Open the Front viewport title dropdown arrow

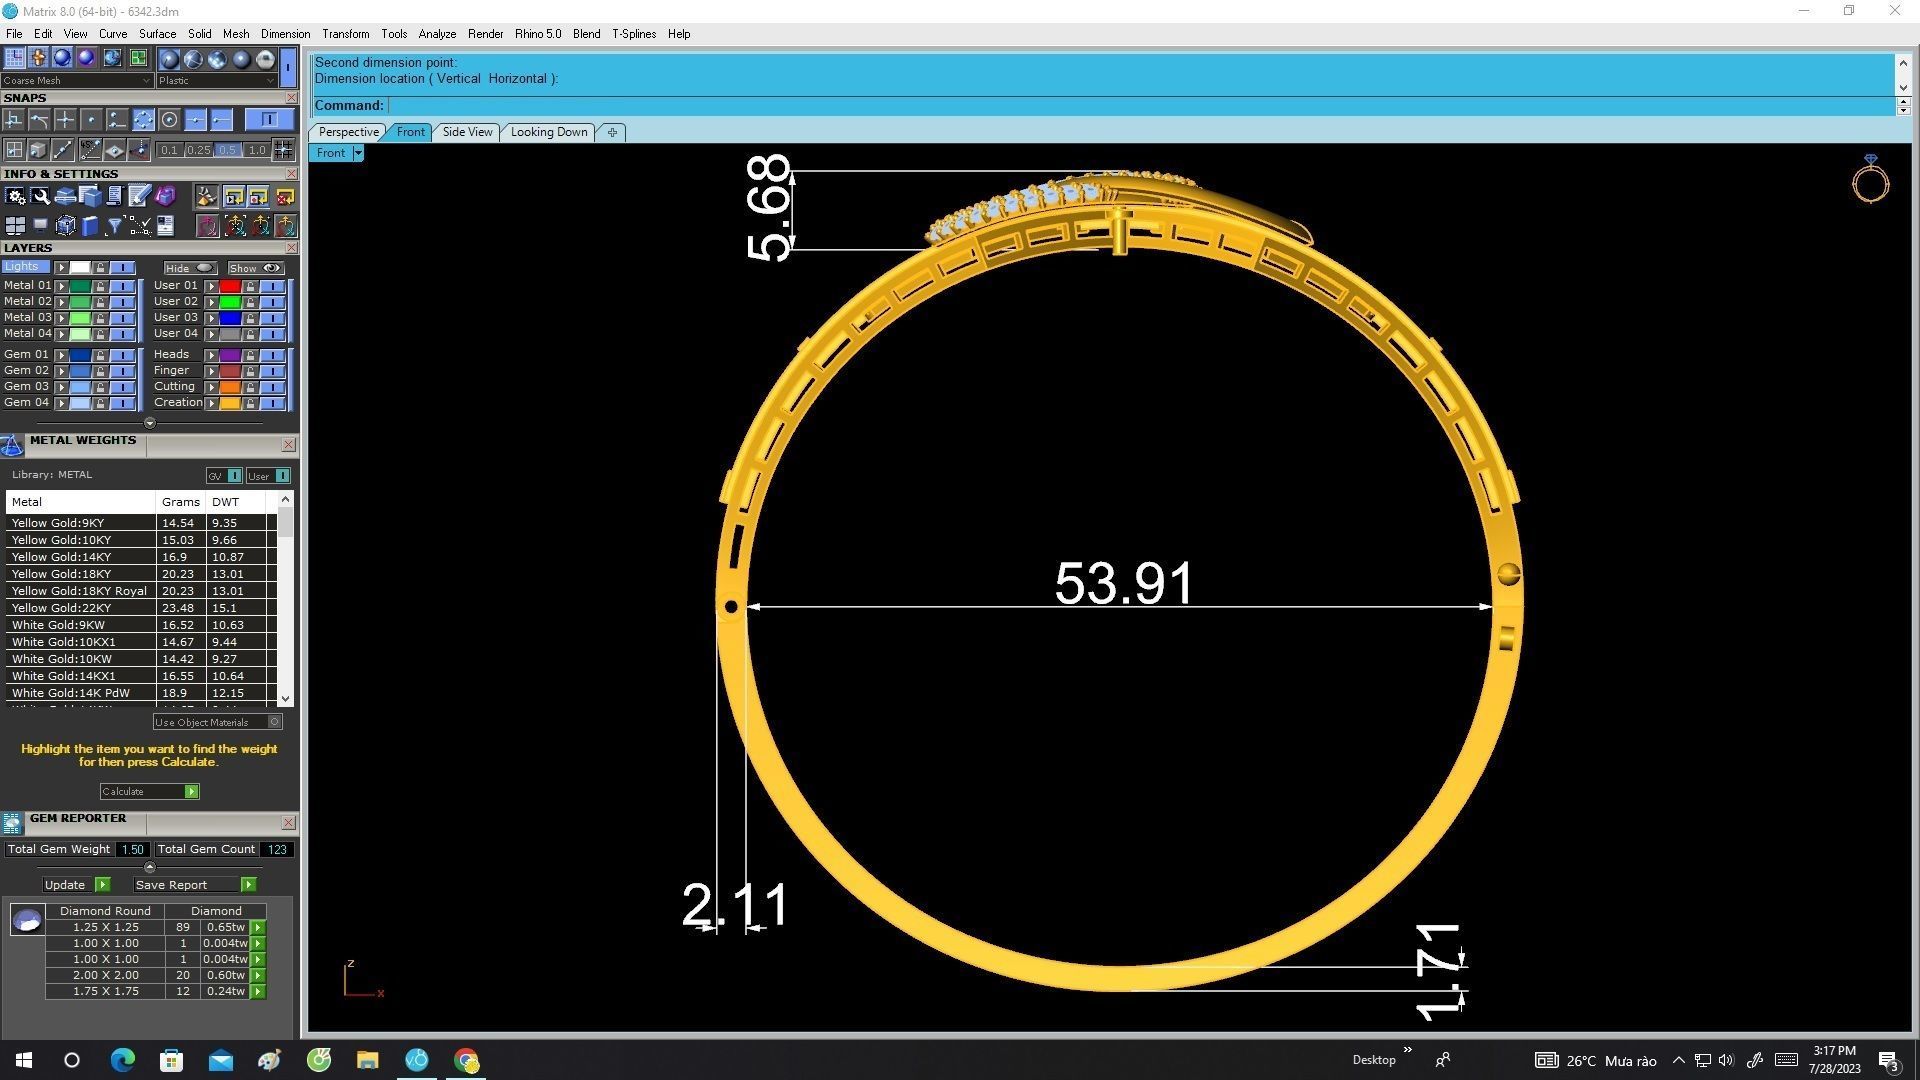pos(358,153)
